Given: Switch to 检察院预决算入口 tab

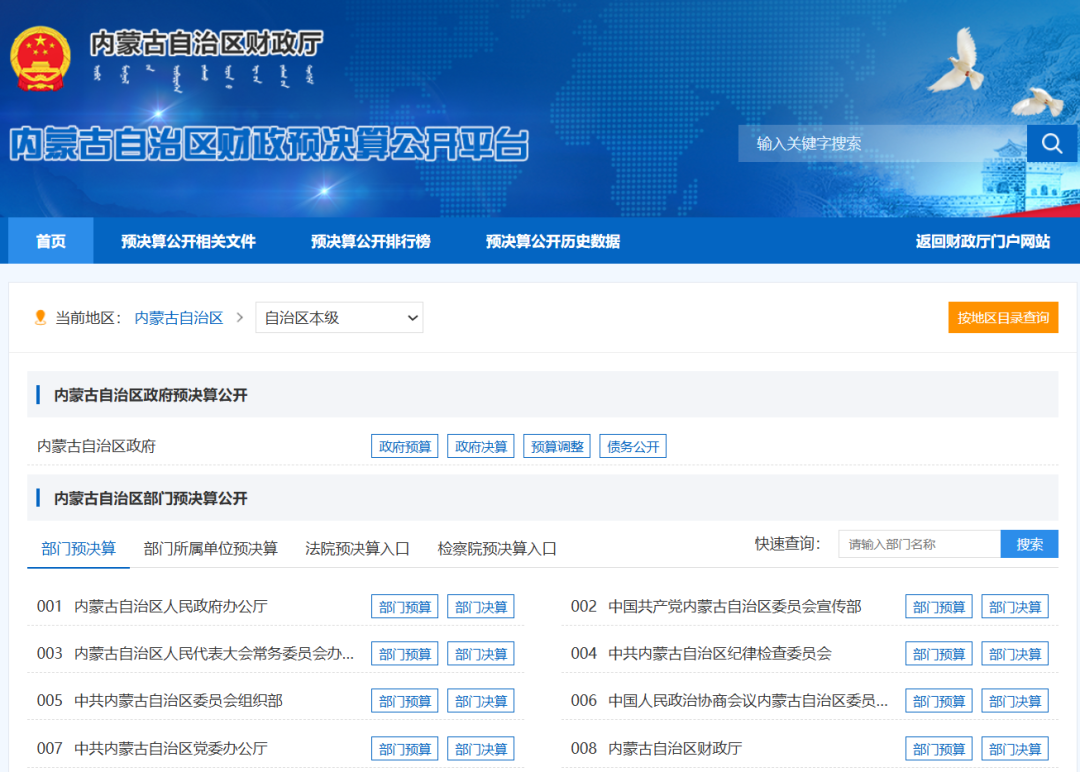Looking at the screenshot, I should [x=497, y=549].
